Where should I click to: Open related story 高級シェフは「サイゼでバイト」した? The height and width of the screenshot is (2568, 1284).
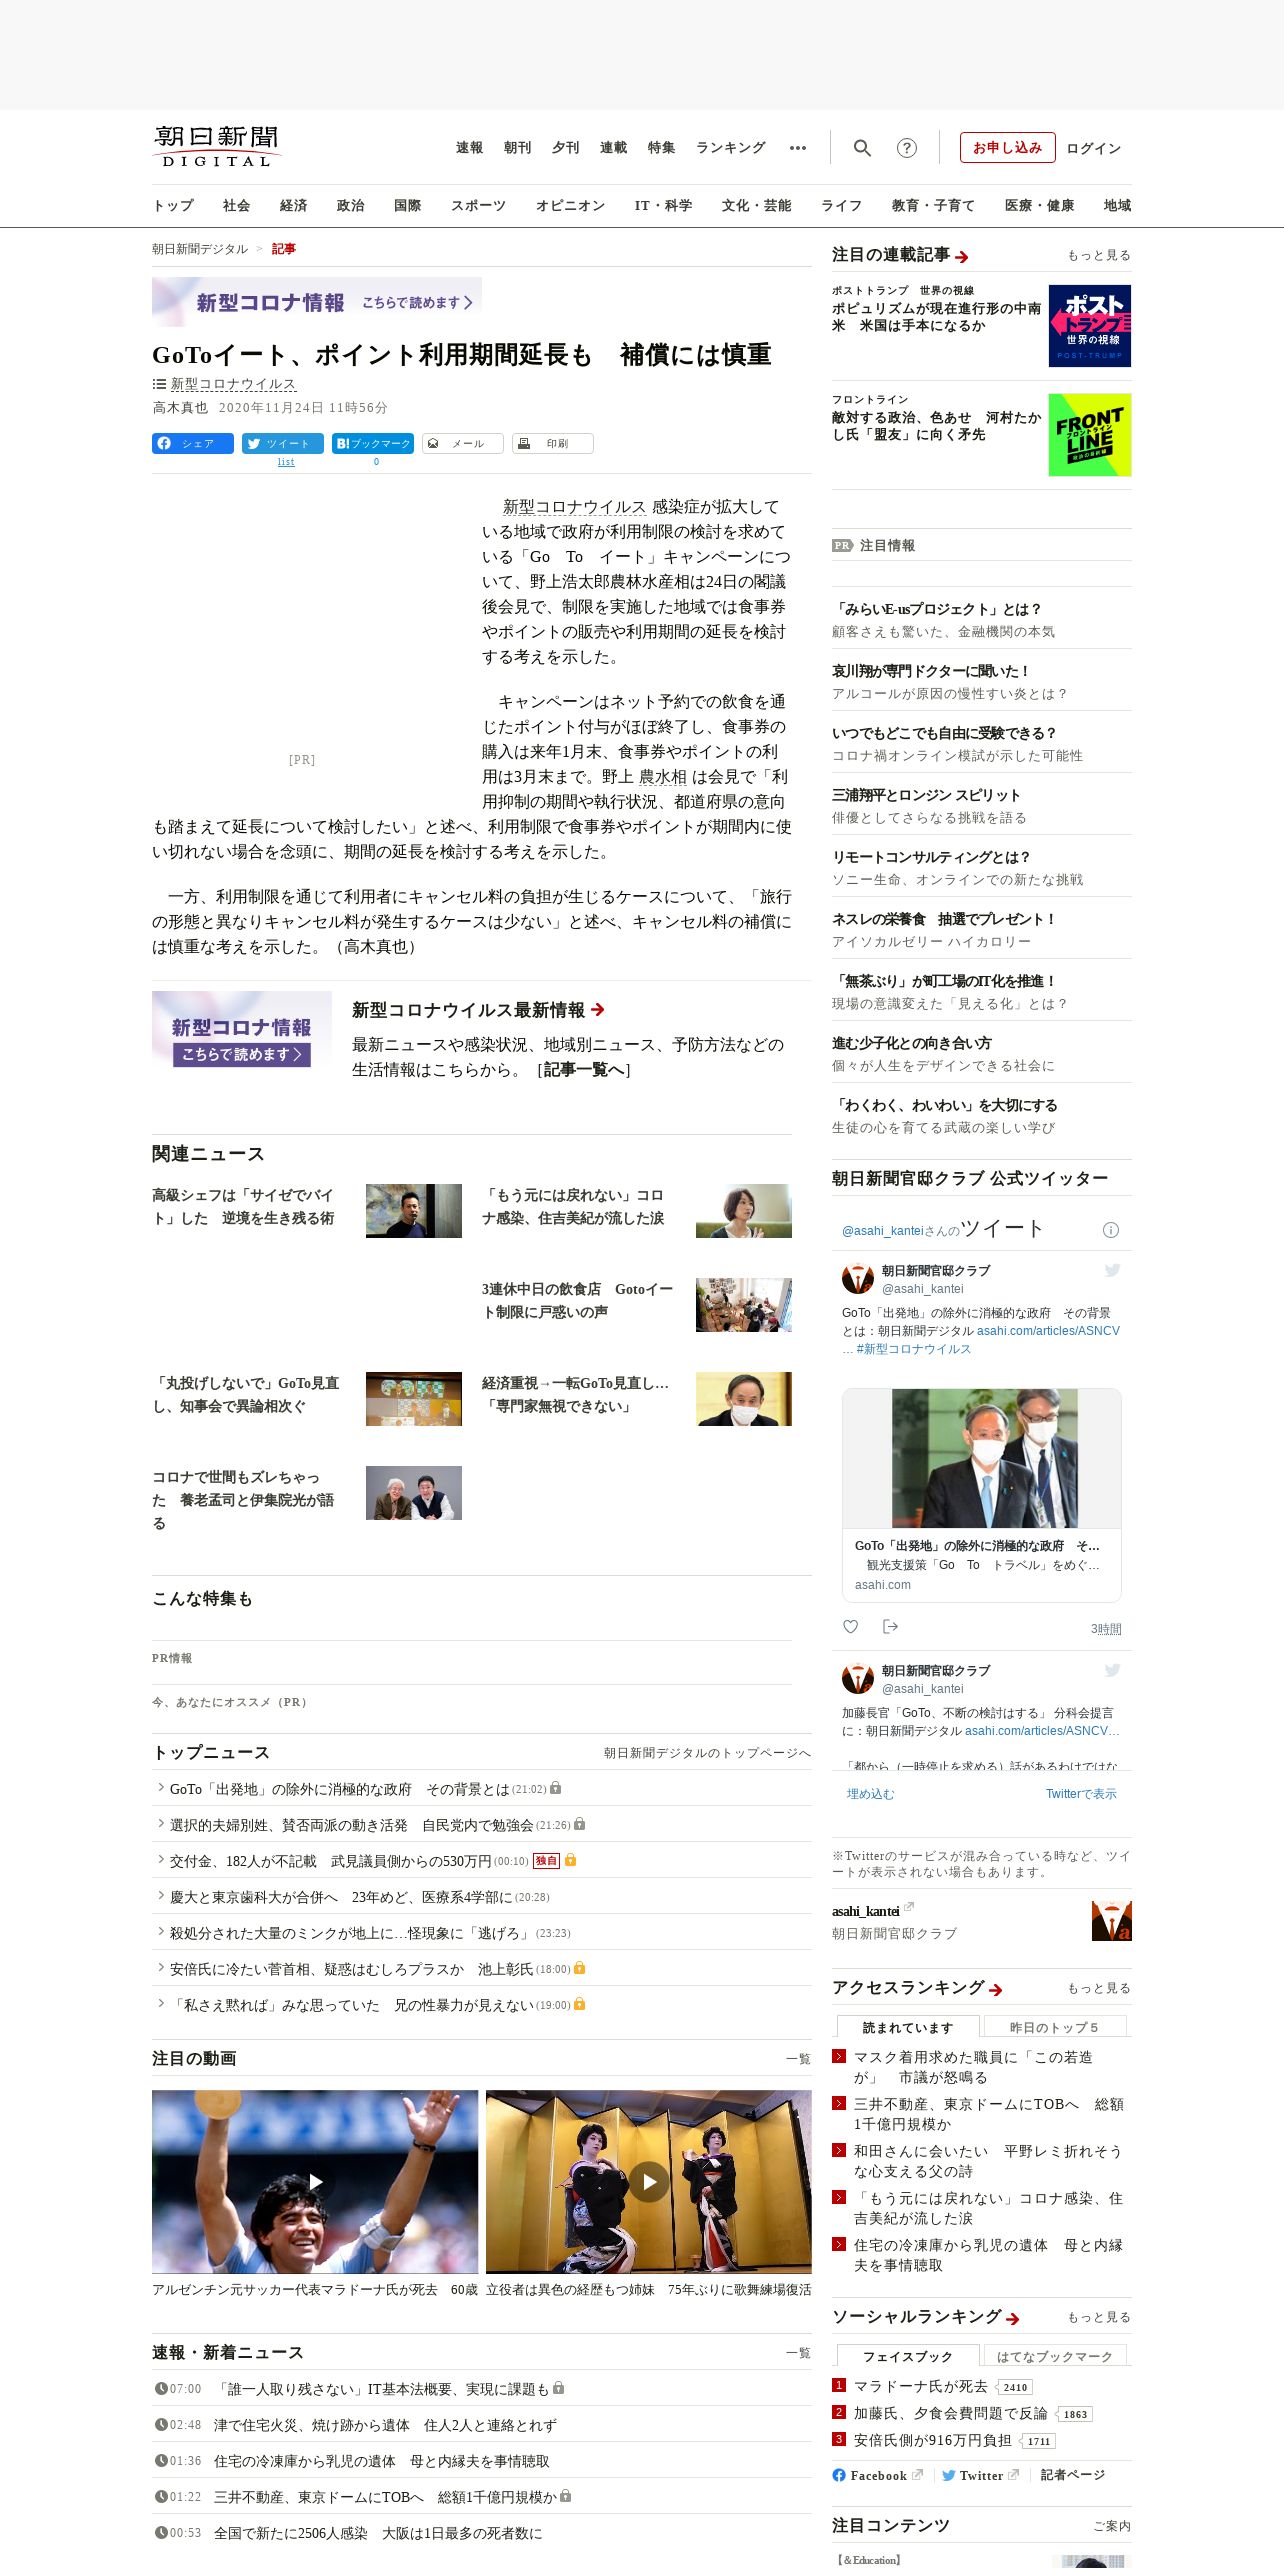(244, 1207)
